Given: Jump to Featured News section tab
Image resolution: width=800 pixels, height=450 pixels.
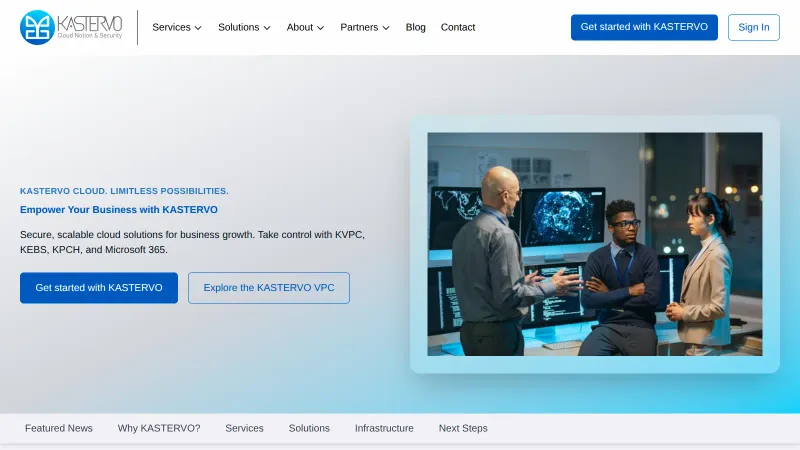Looking at the screenshot, I should click(x=59, y=428).
